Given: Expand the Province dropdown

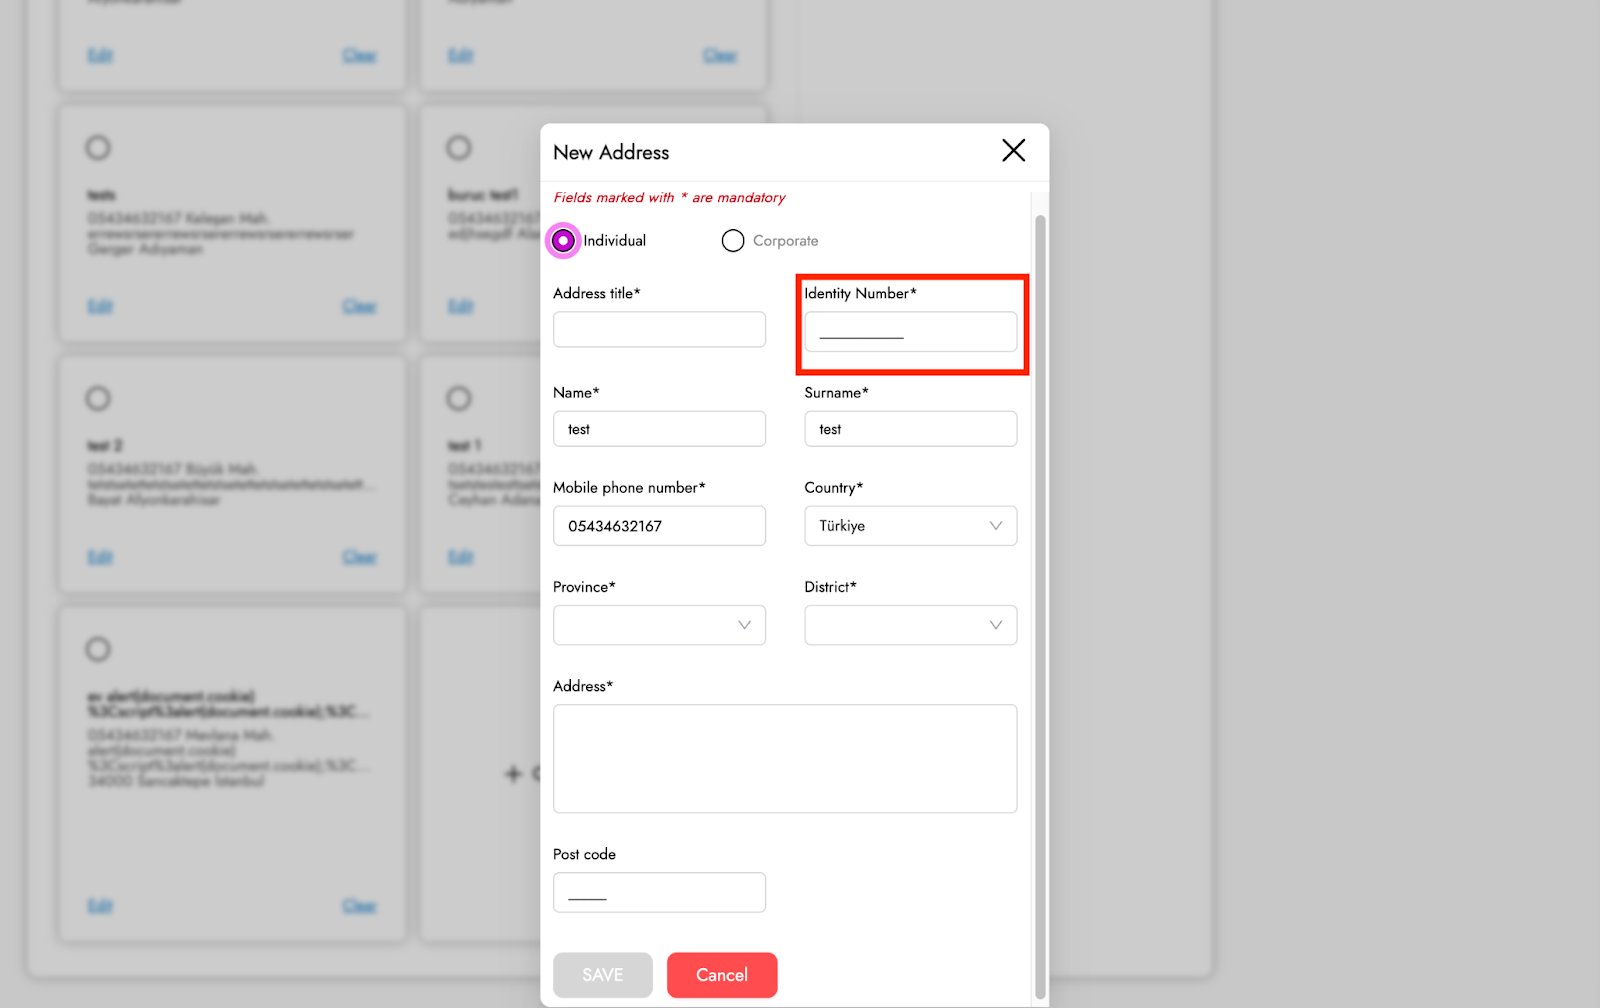Looking at the screenshot, I should 659,625.
